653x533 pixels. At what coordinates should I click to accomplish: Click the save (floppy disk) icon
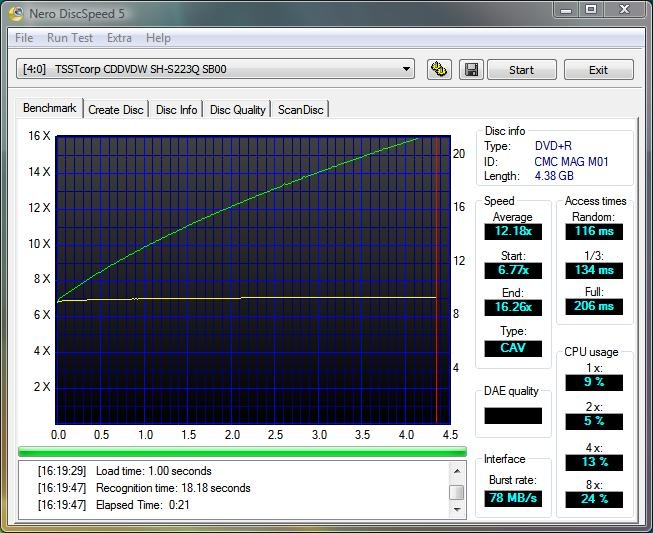tap(469, 70)
